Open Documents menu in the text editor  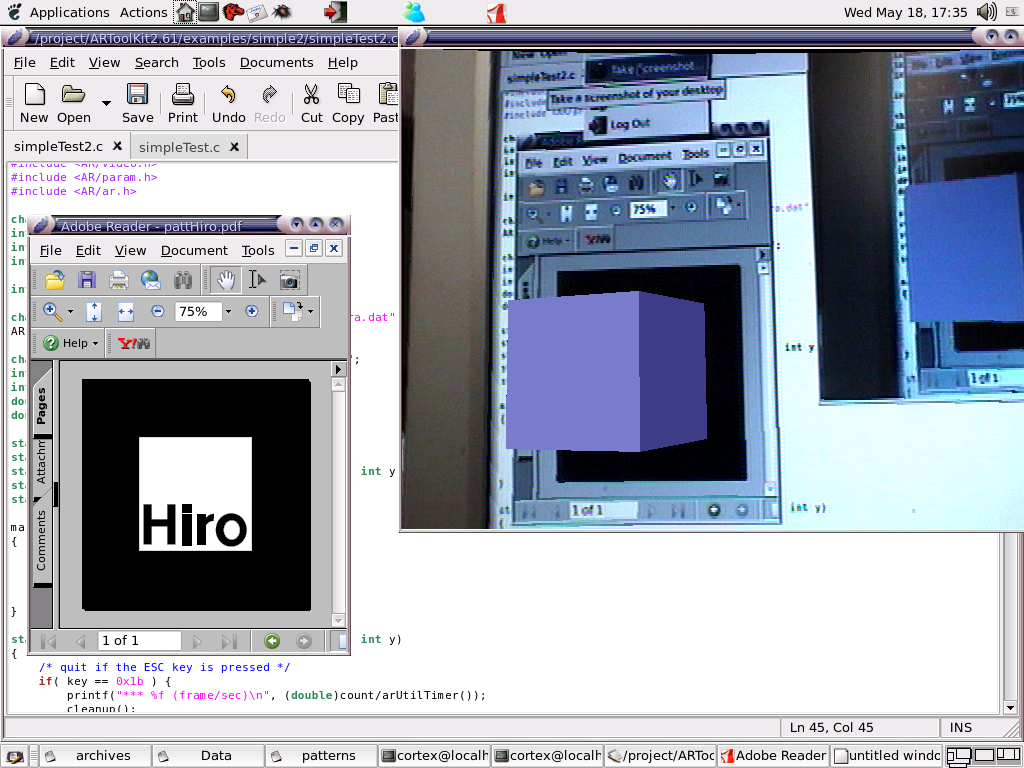coord(276,63)
